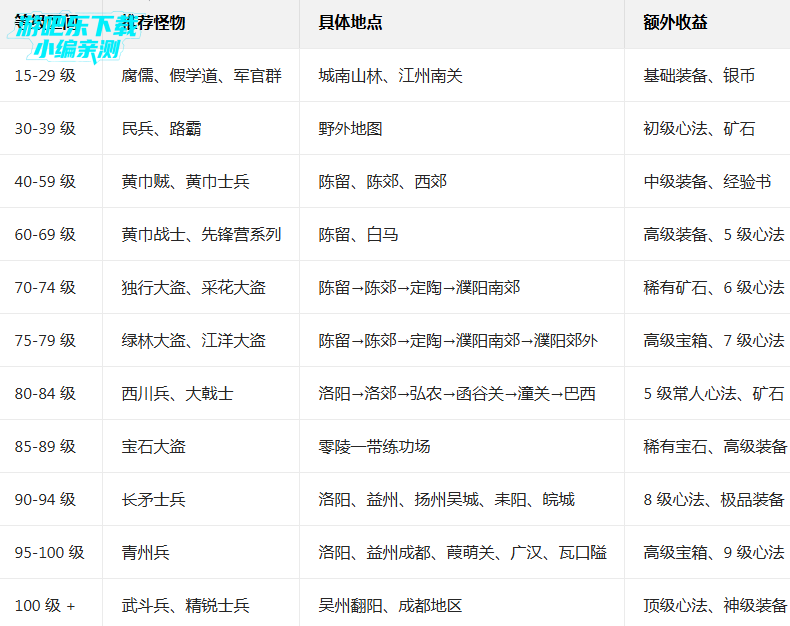This screenshot has height=626, width=790.
Task: Click the 40-59 级 level cell
Action: (45, 182)
